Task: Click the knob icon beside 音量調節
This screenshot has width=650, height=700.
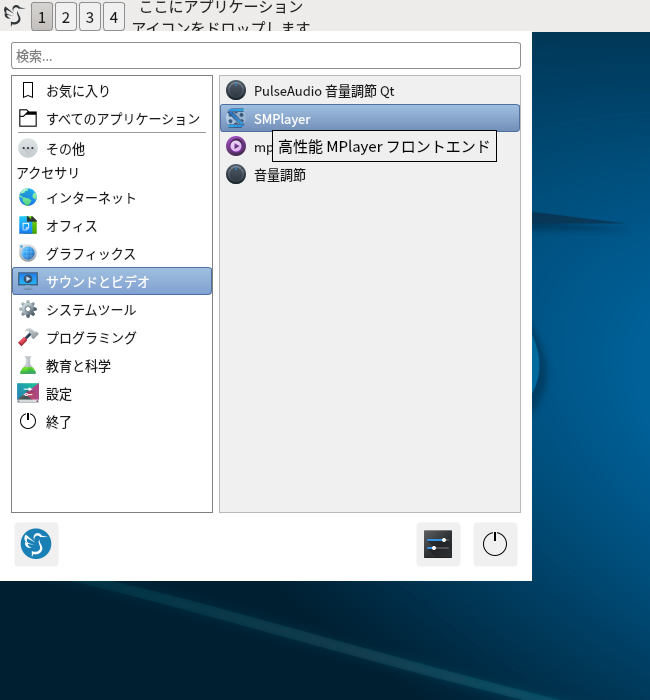Action: click(x=236, y=174)
